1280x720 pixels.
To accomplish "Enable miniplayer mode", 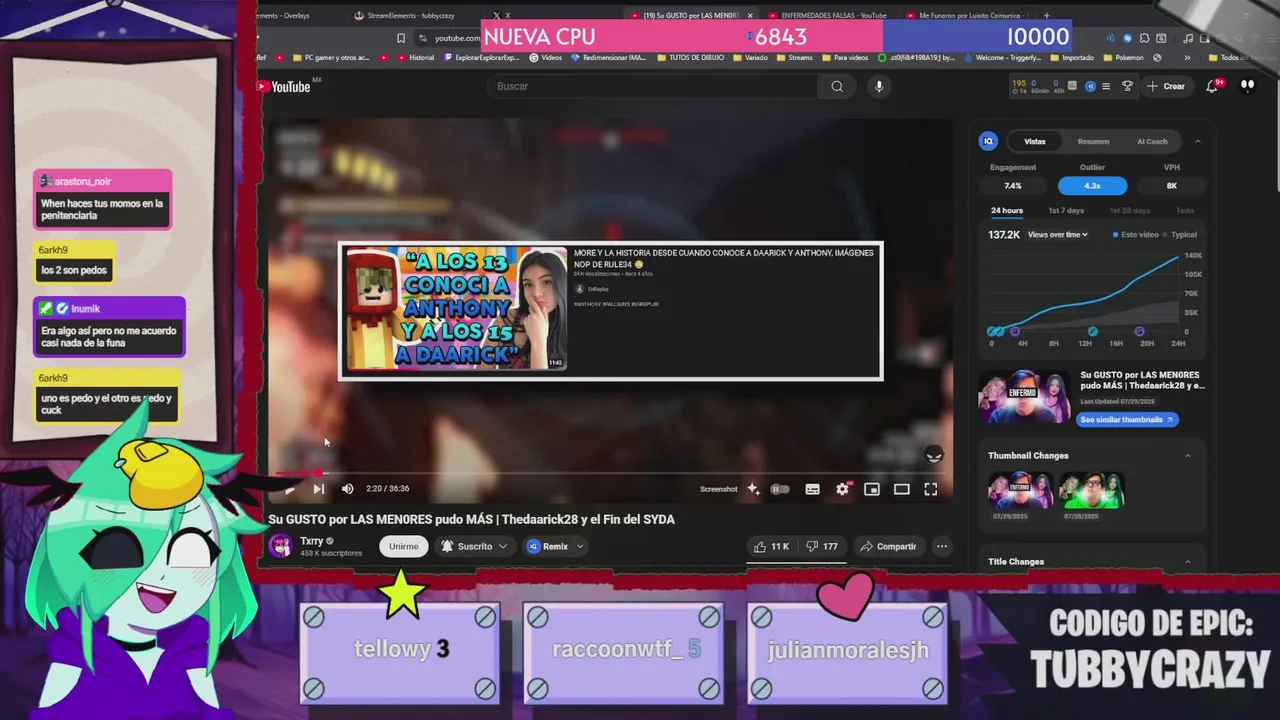I will (x=872, y=489).
